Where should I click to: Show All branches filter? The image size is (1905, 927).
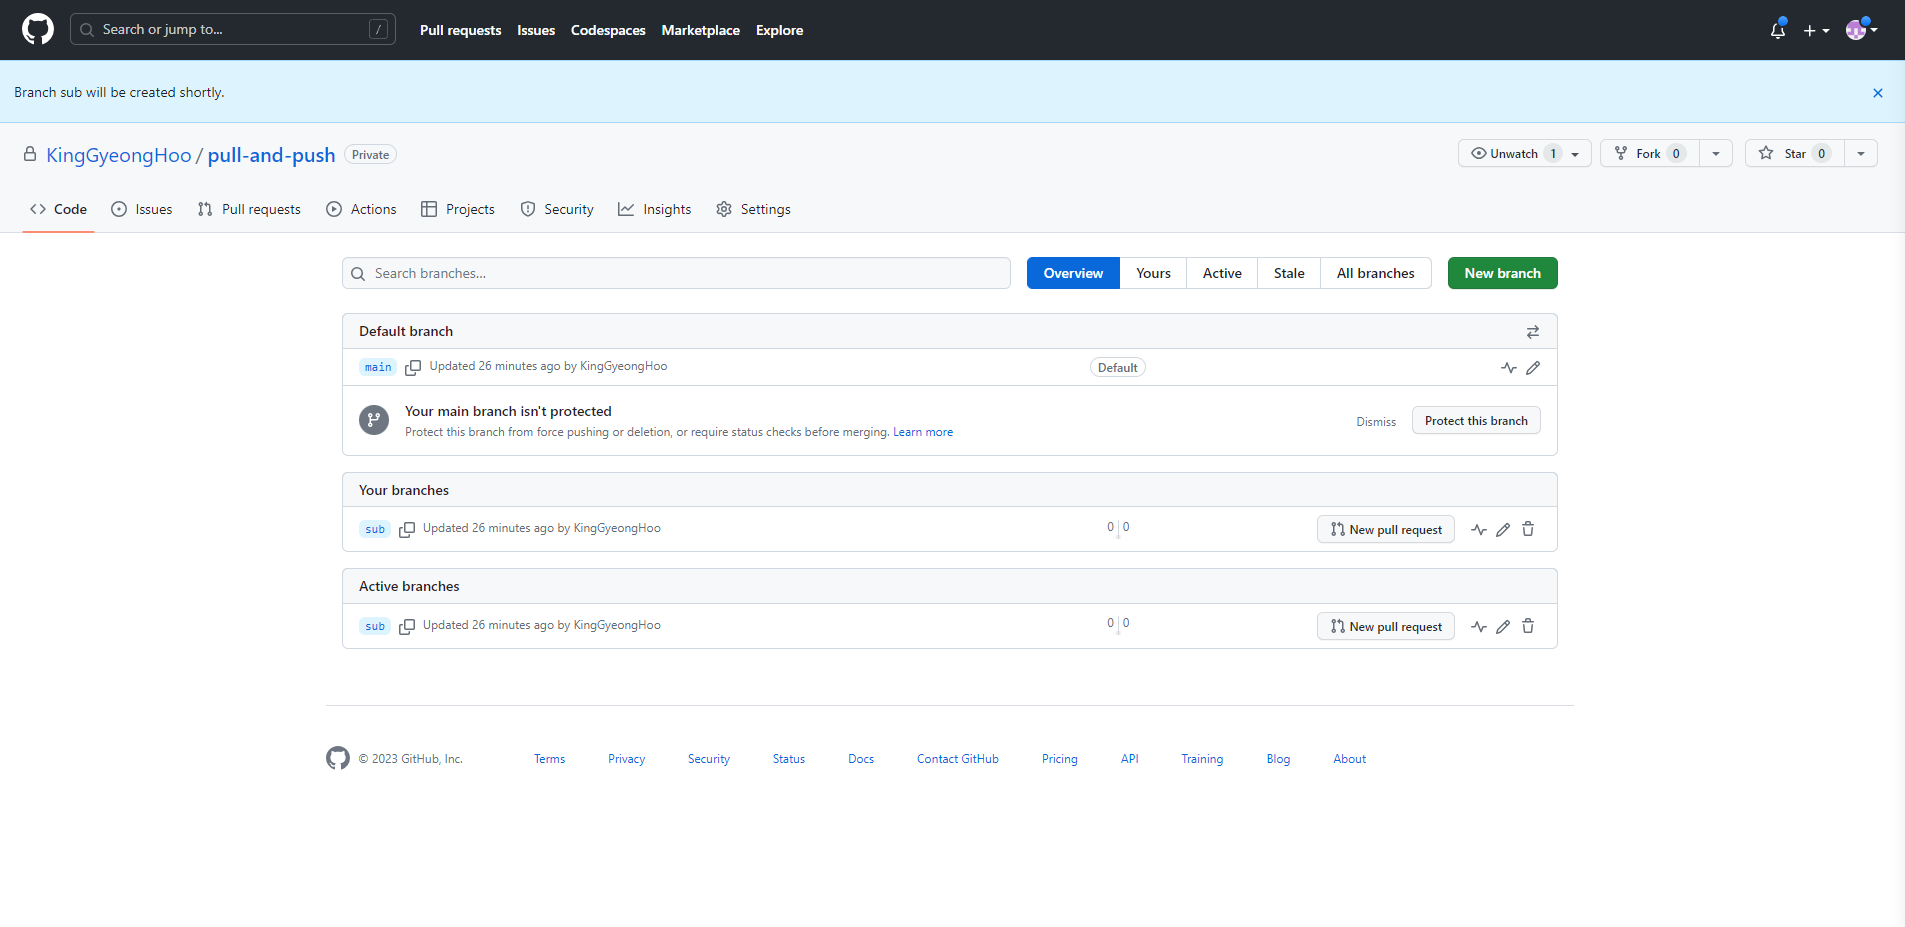pyautogui.click(x=1376, y=273)
